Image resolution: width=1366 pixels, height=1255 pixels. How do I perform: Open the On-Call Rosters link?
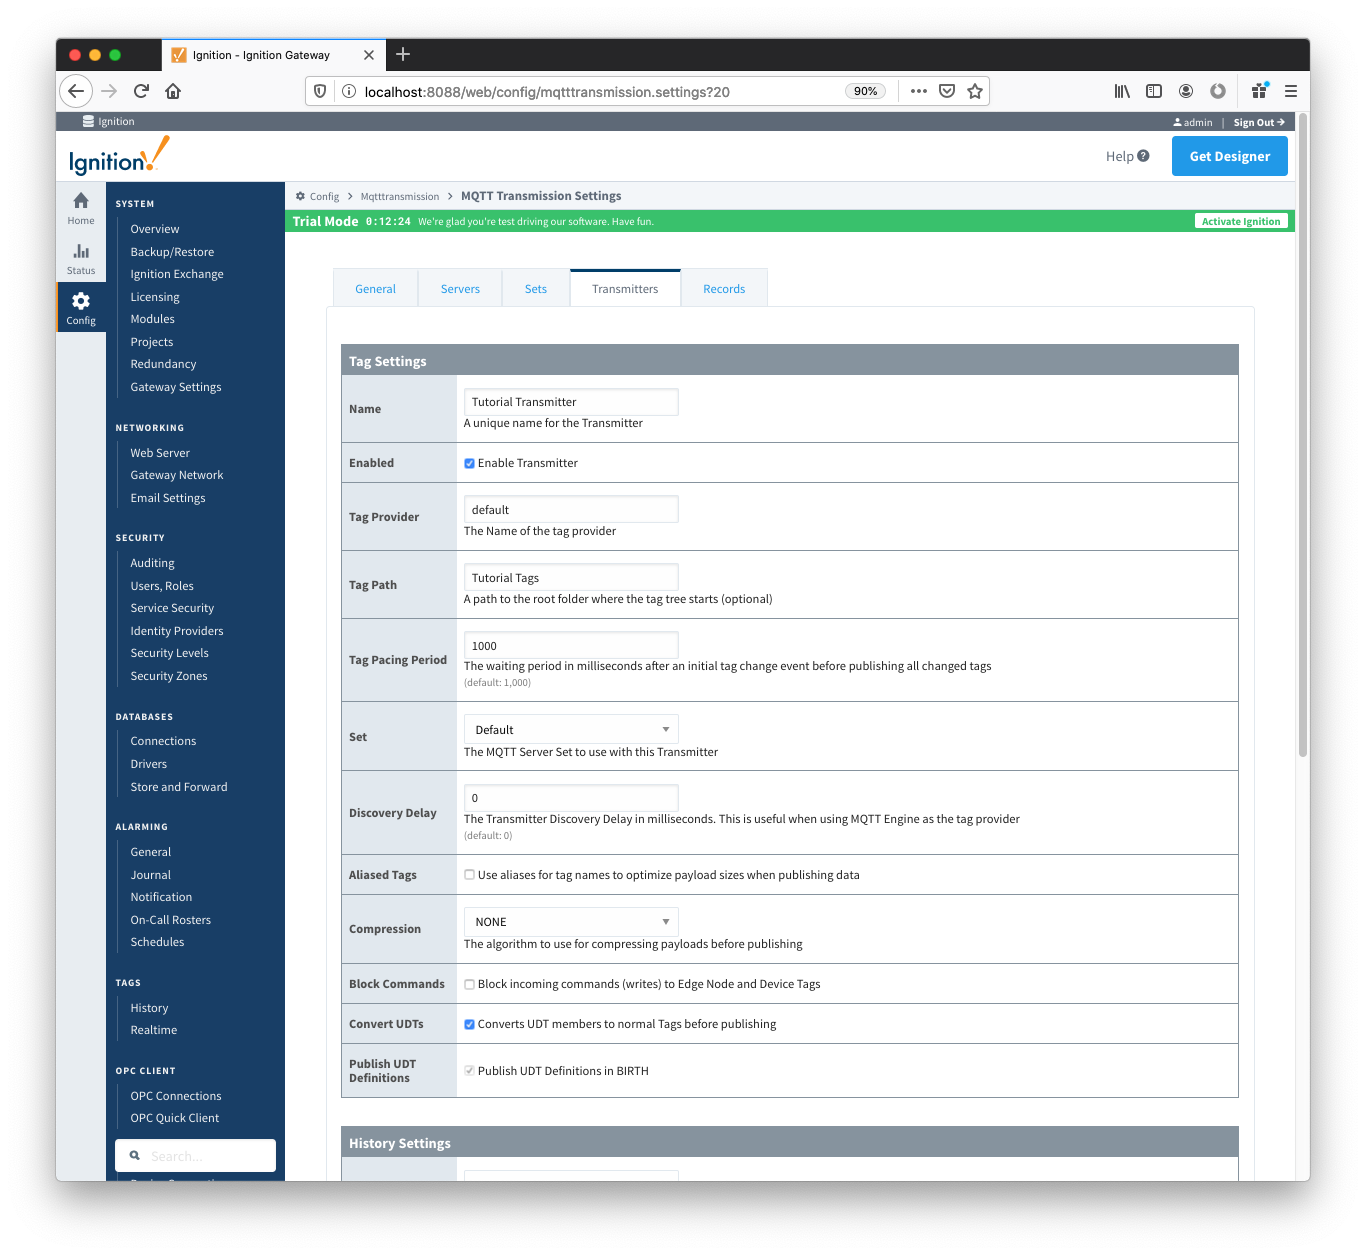tap(171, 920)
